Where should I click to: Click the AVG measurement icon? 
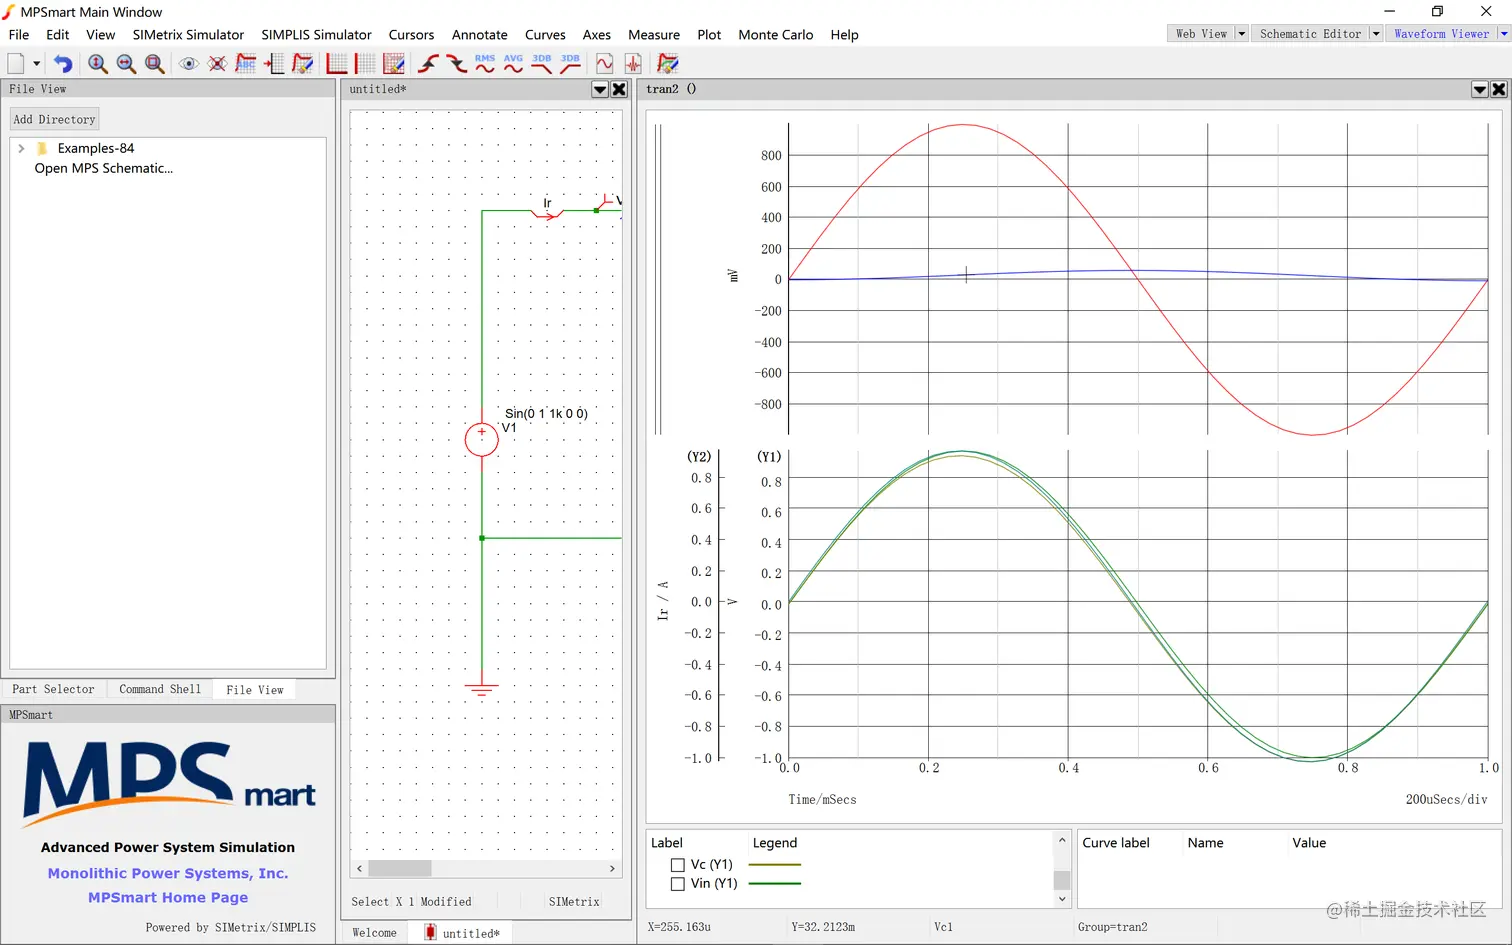click(x=513, y=64)
